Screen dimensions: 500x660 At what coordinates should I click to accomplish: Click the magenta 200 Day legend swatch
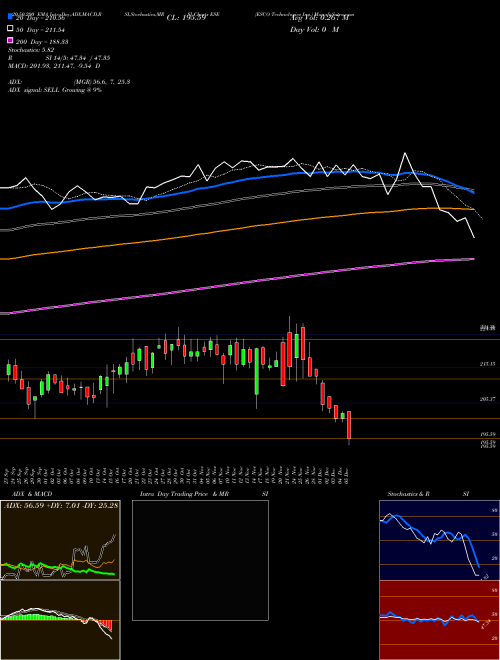point(11,41)
